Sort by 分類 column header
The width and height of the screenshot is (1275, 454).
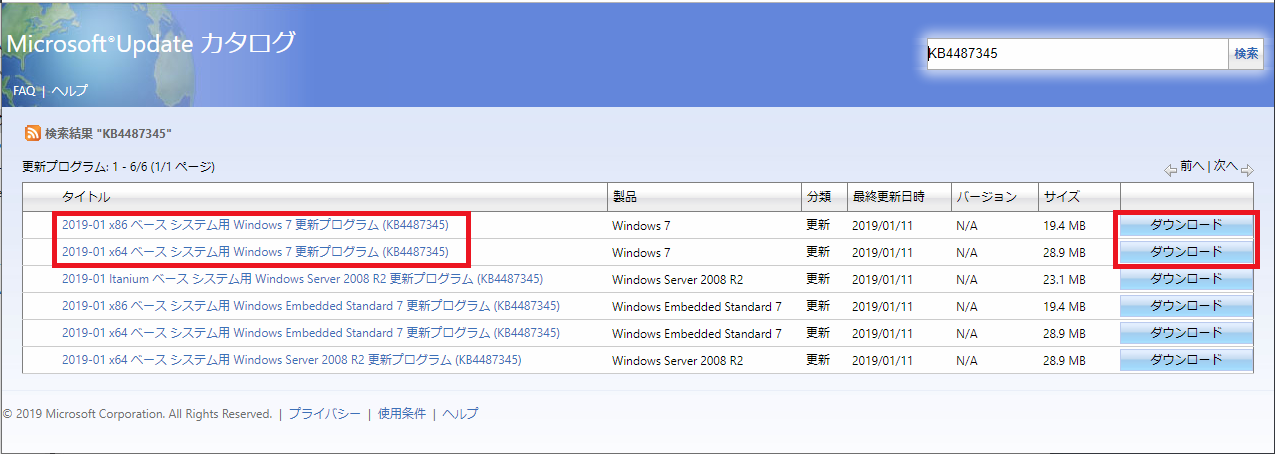[818, 197]
